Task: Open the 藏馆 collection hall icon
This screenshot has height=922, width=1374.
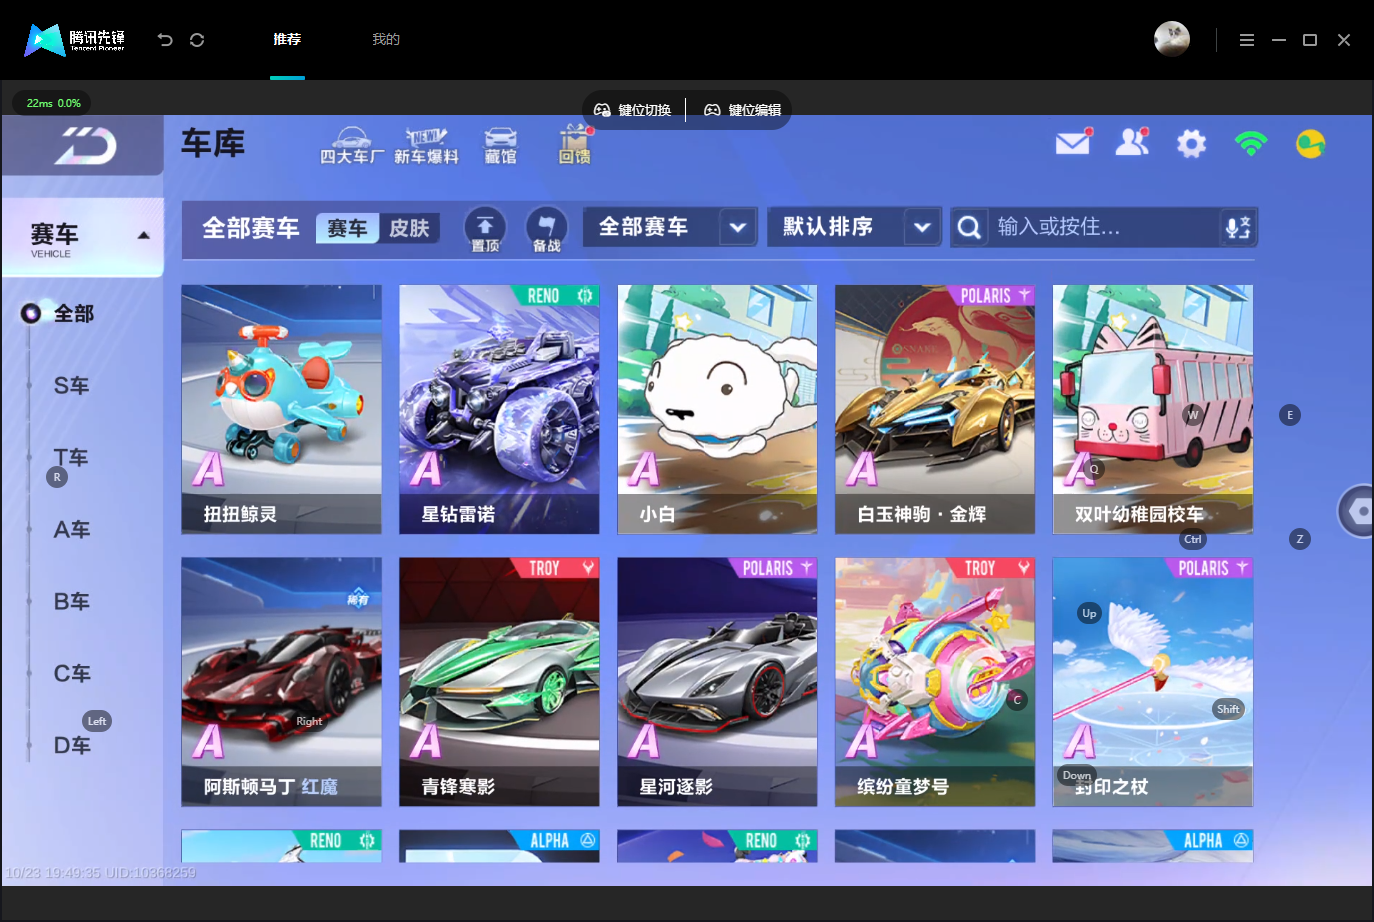Action: pos(500,146)
